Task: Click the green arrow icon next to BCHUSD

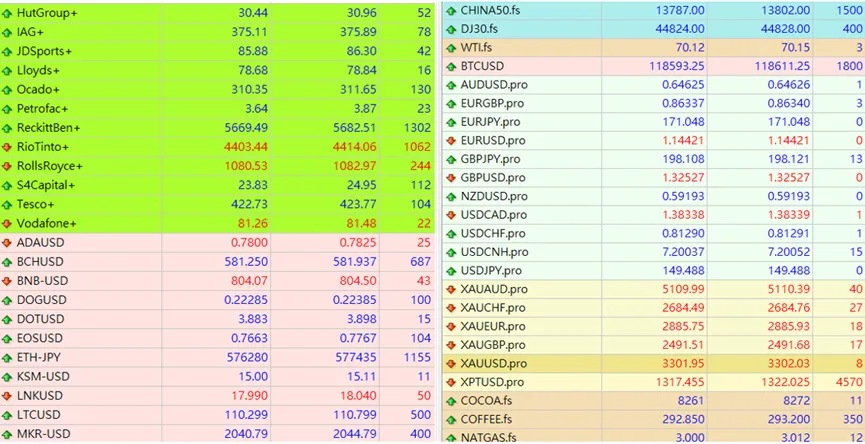Action: click(7, 262)
